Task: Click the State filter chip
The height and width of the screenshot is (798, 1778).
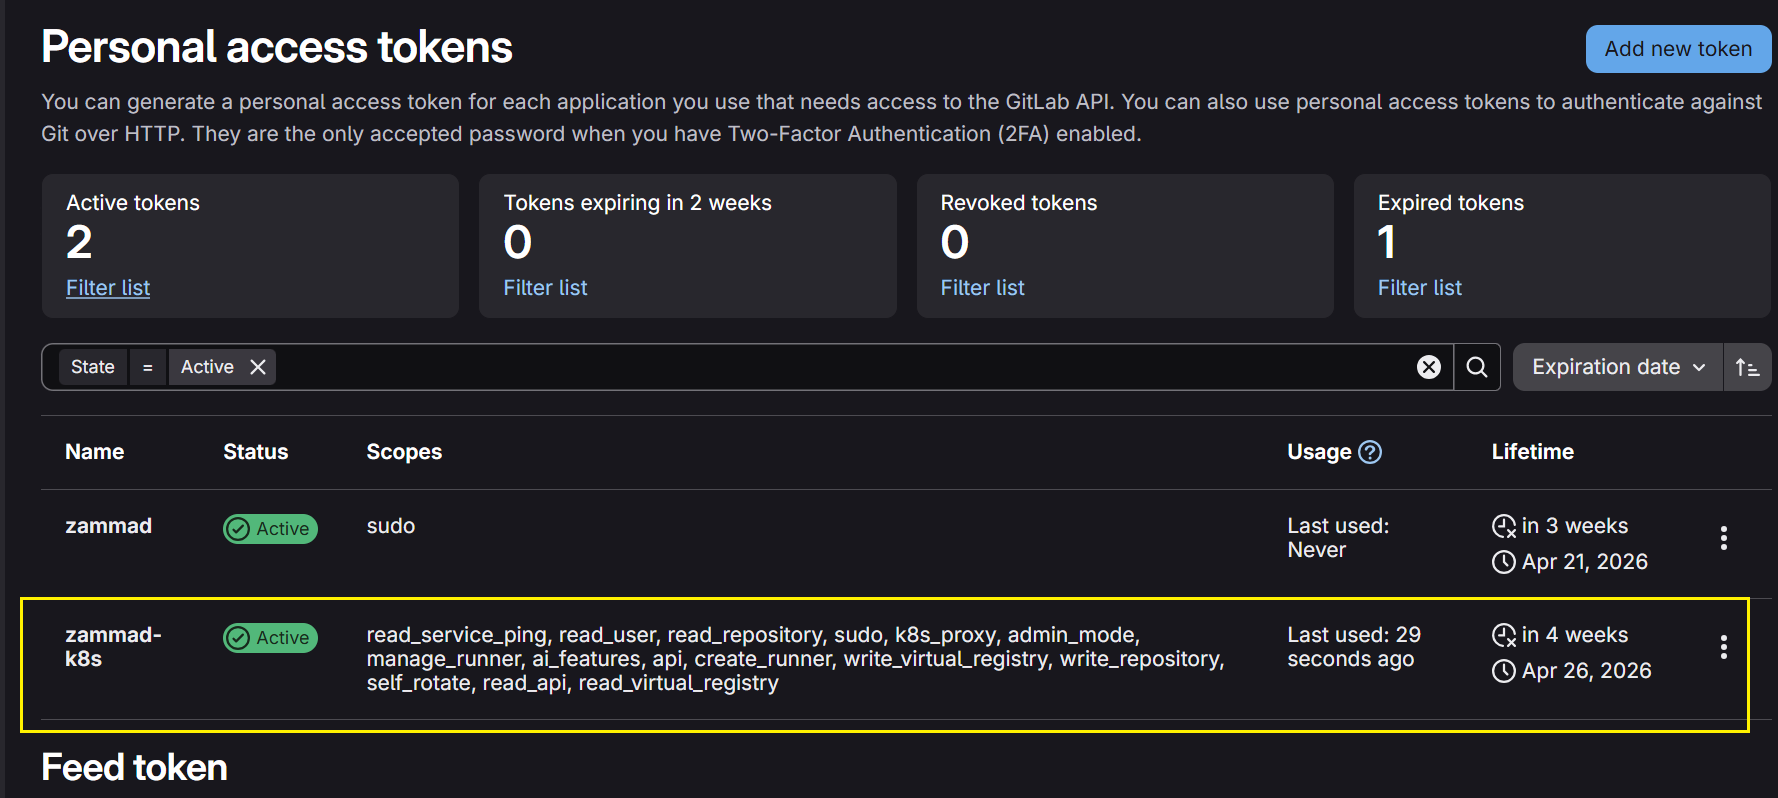Action: click(x=93, y=367)
